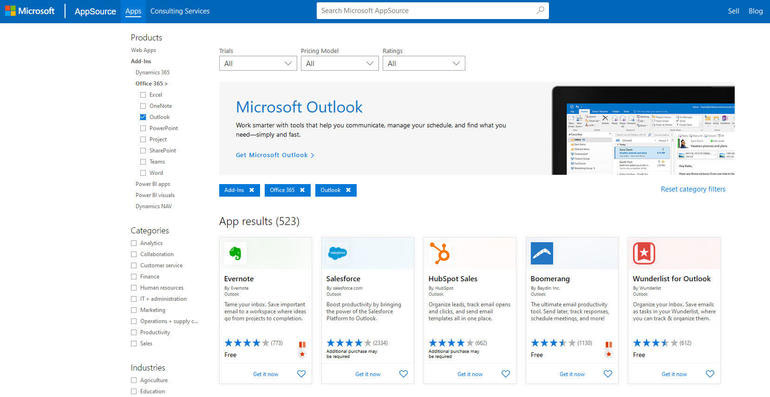
Task: Click the Microsoft logo in header
Action: point(29,11)
